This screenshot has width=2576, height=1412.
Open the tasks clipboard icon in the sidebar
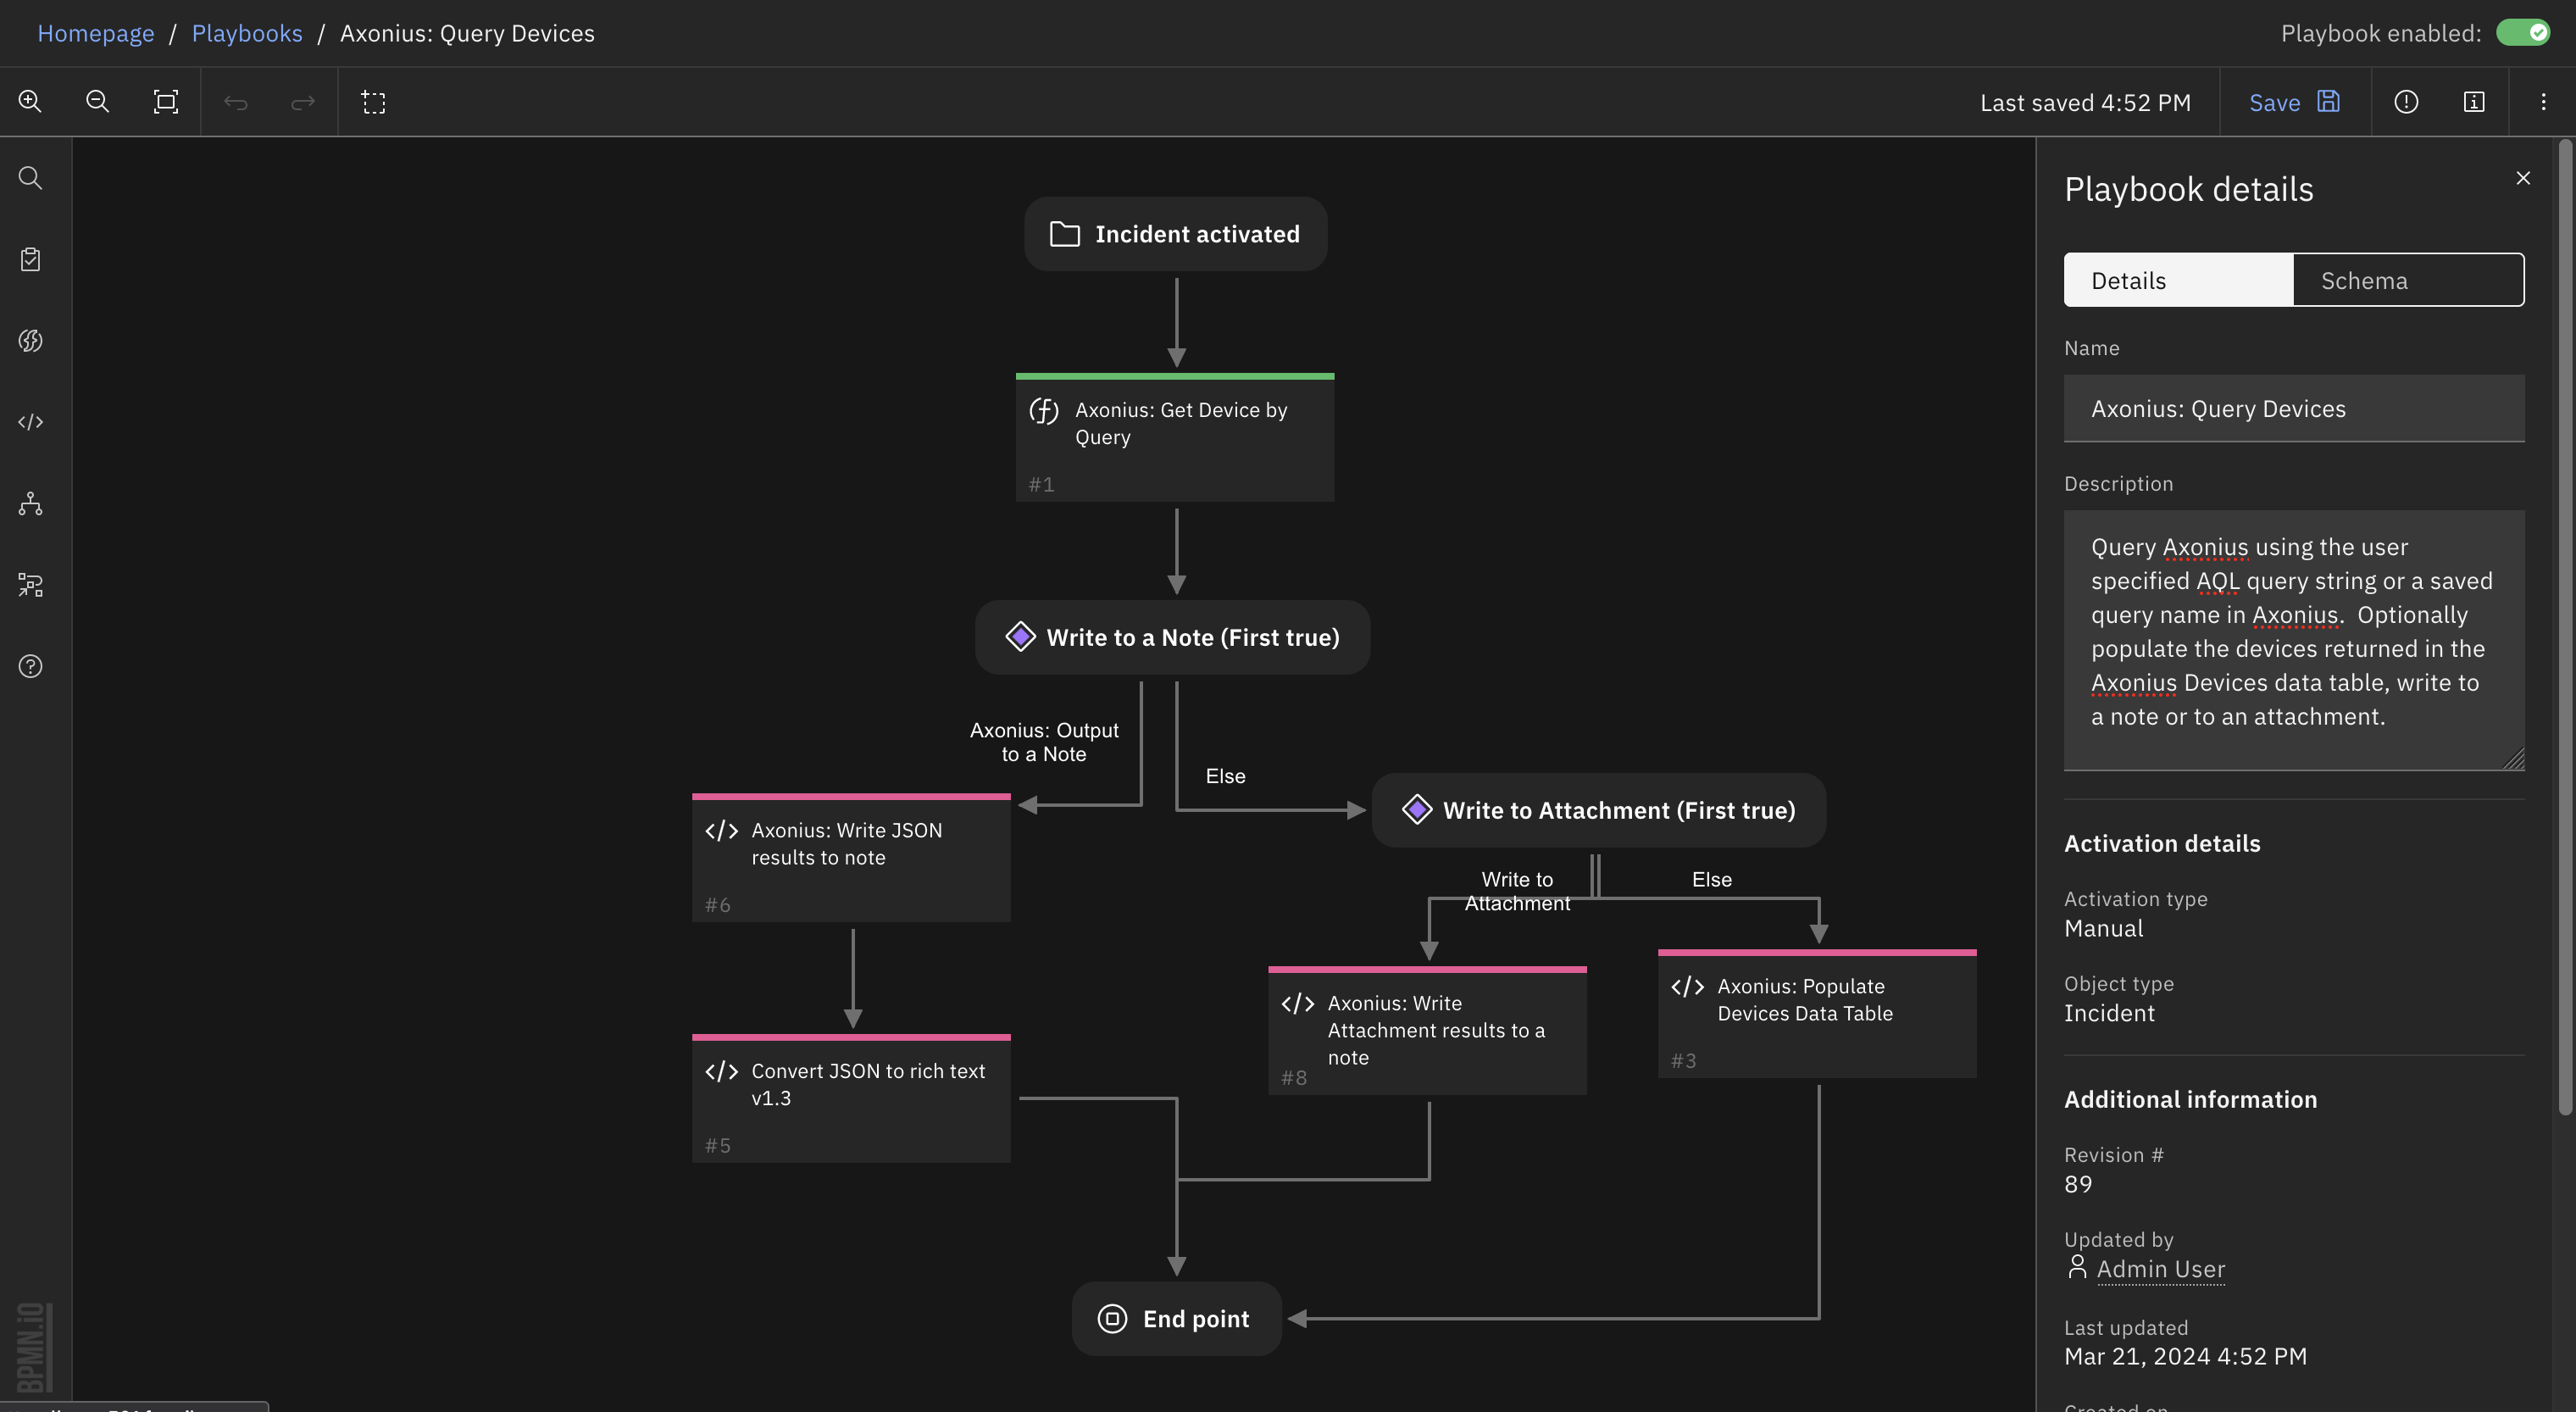pyautogui.click(x=30, y=259)
